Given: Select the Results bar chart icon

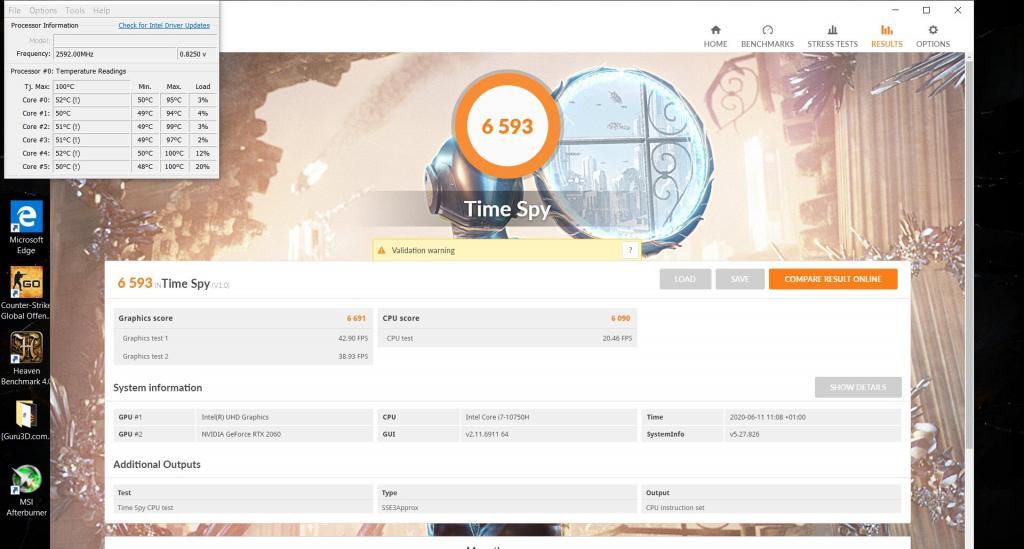Looking at the screenshot, I should 886,31.
